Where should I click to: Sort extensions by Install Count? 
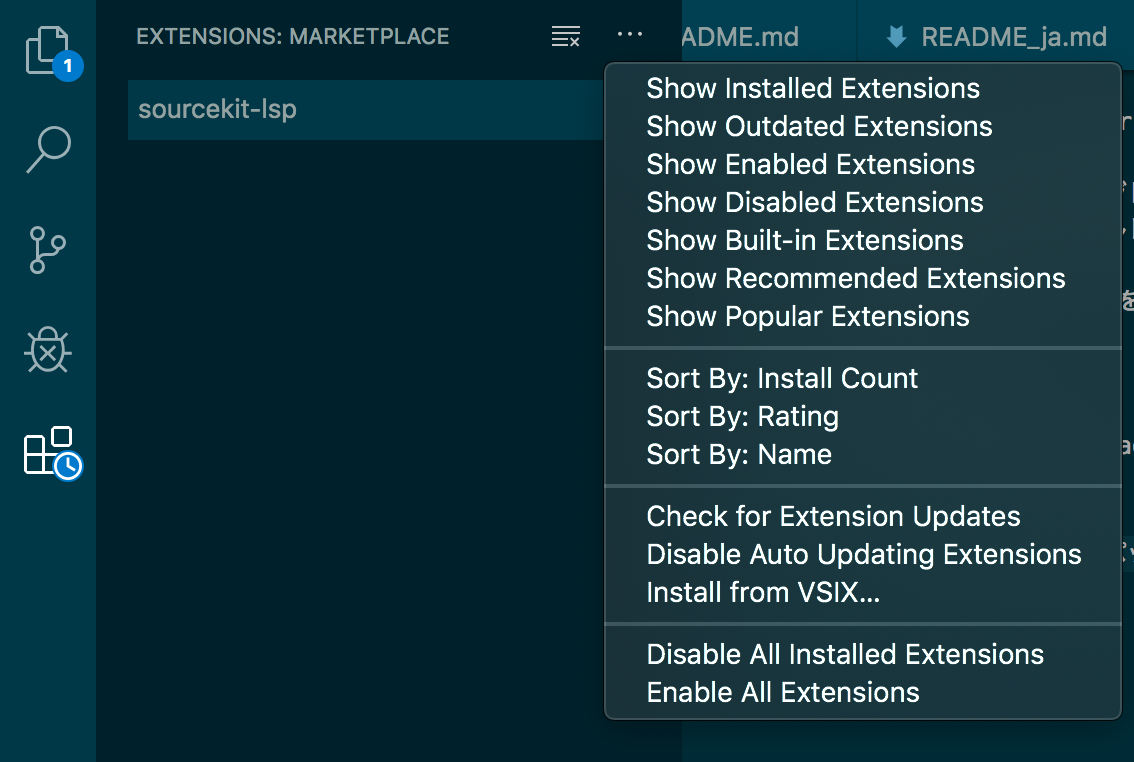(782, 378)
